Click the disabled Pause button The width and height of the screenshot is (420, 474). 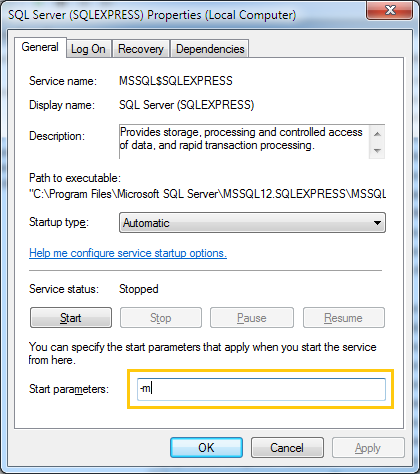pyautogui.click(x=252, y=318)
